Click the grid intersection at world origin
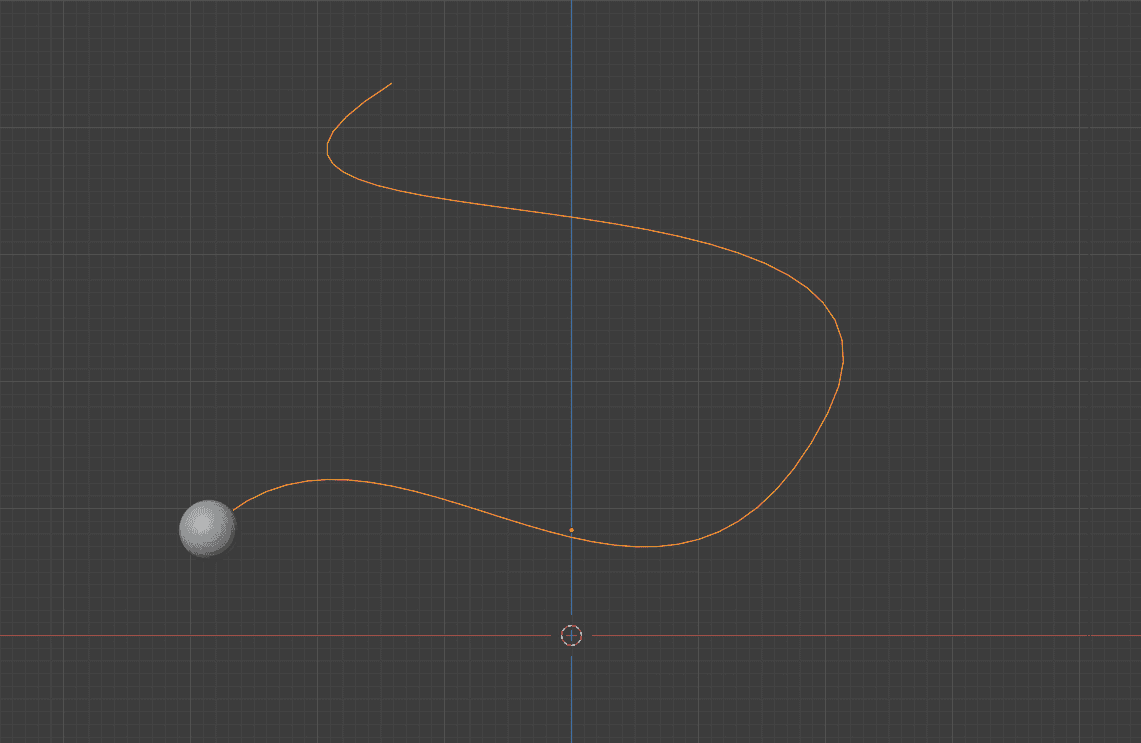Viewport: 1141px width, 743px height. (x=571, y=635)
